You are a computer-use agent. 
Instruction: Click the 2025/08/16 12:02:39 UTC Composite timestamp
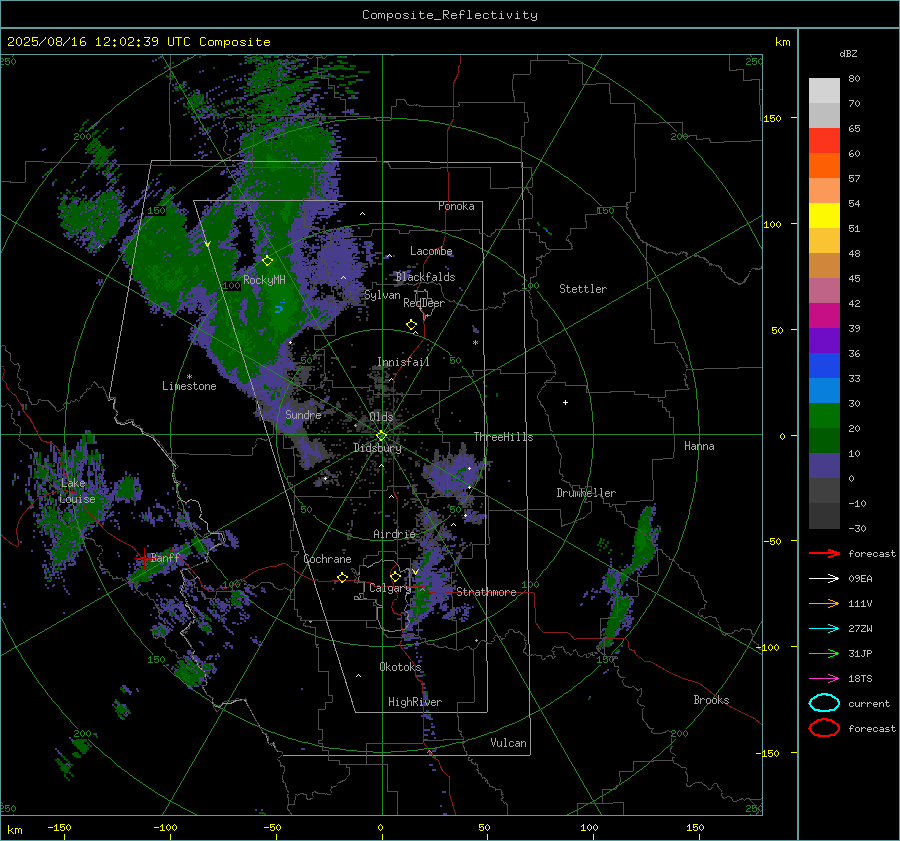(138, 42)
